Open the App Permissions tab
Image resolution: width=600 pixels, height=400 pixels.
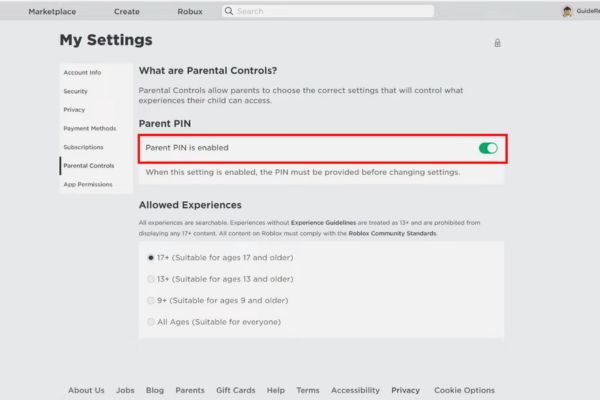(x=88, y=184)
